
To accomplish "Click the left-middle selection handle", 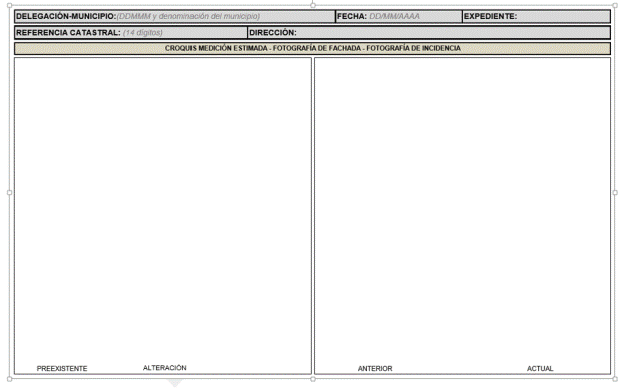I will tap(10, 193).
